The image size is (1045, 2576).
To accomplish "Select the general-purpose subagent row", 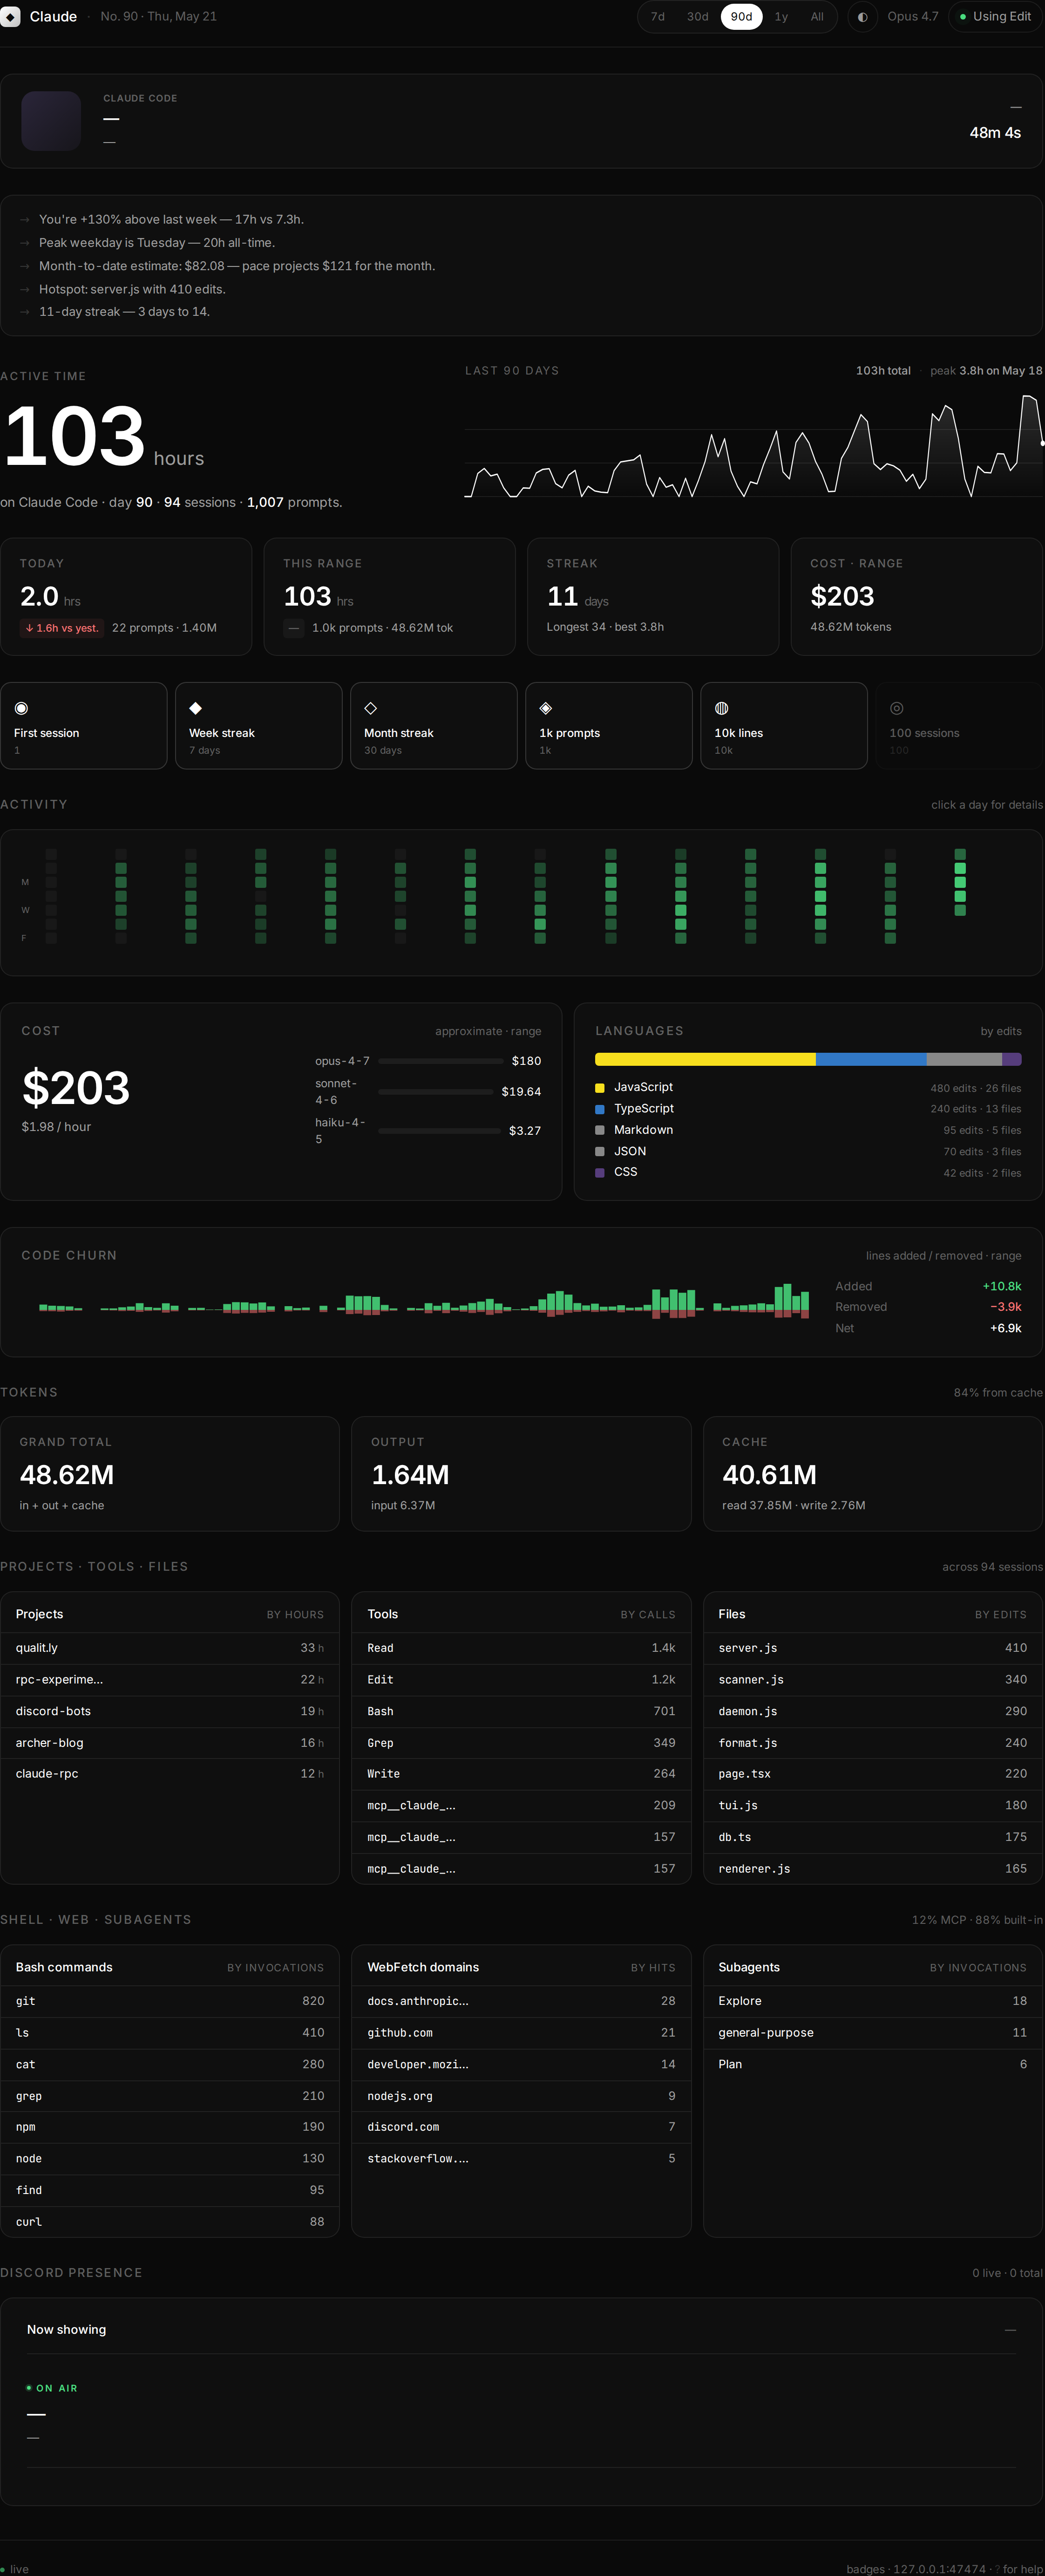I will click(873, 2033).
